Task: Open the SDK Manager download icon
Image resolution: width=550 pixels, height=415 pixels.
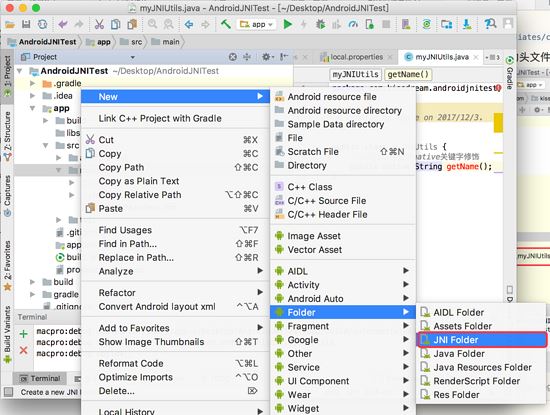Action: [x=467, y=24]
